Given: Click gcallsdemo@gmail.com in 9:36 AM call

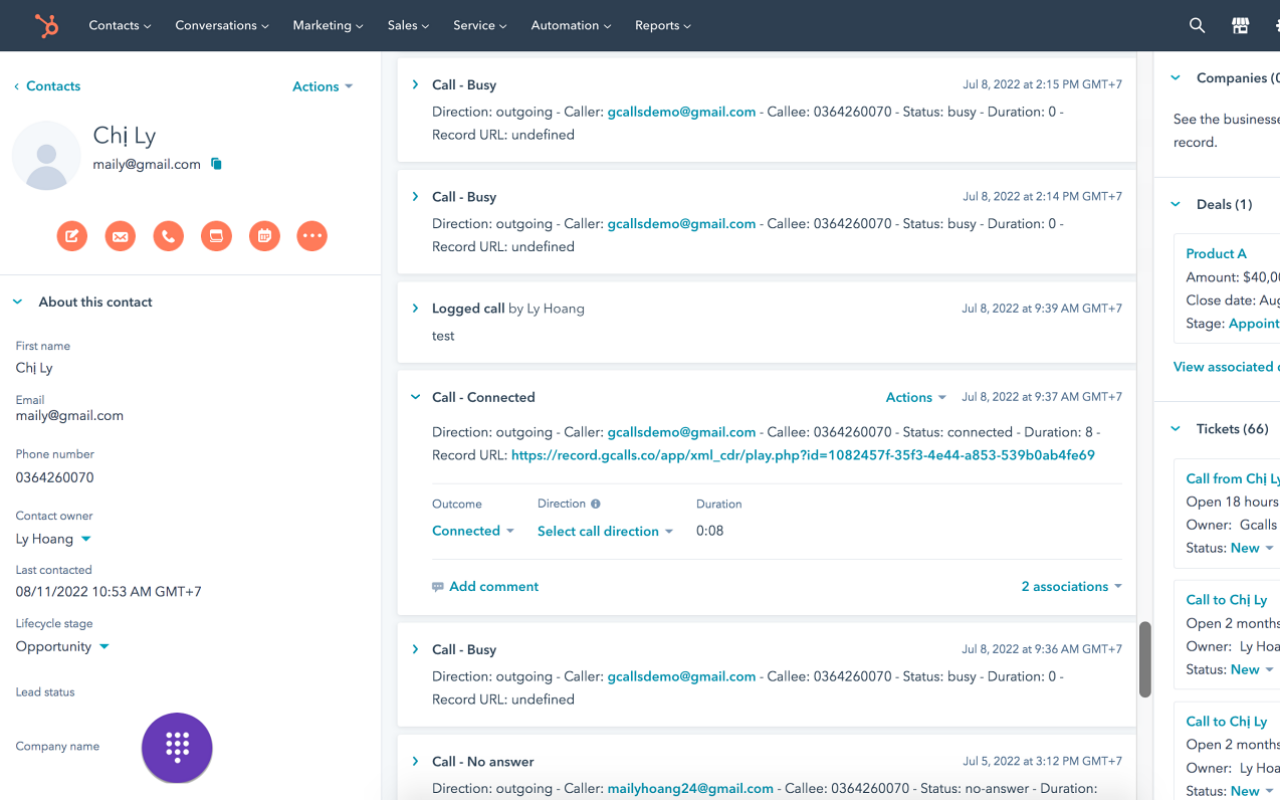Looking at the screenshot, I should (681, 677).
